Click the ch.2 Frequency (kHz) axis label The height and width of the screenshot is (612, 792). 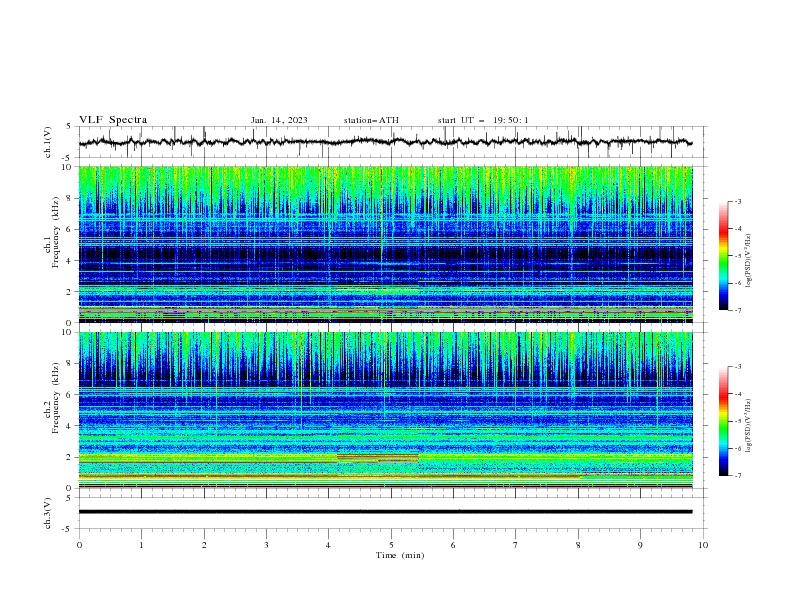point(51,398)
